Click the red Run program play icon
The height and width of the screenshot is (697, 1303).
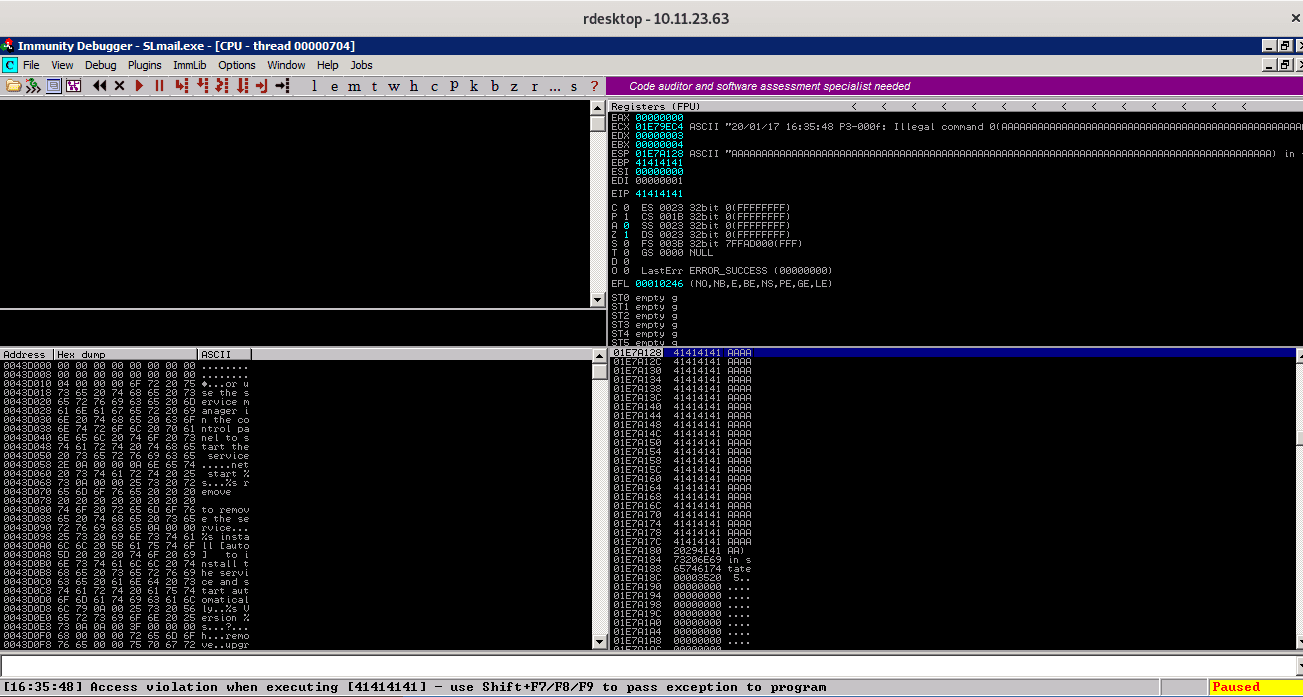139,86
